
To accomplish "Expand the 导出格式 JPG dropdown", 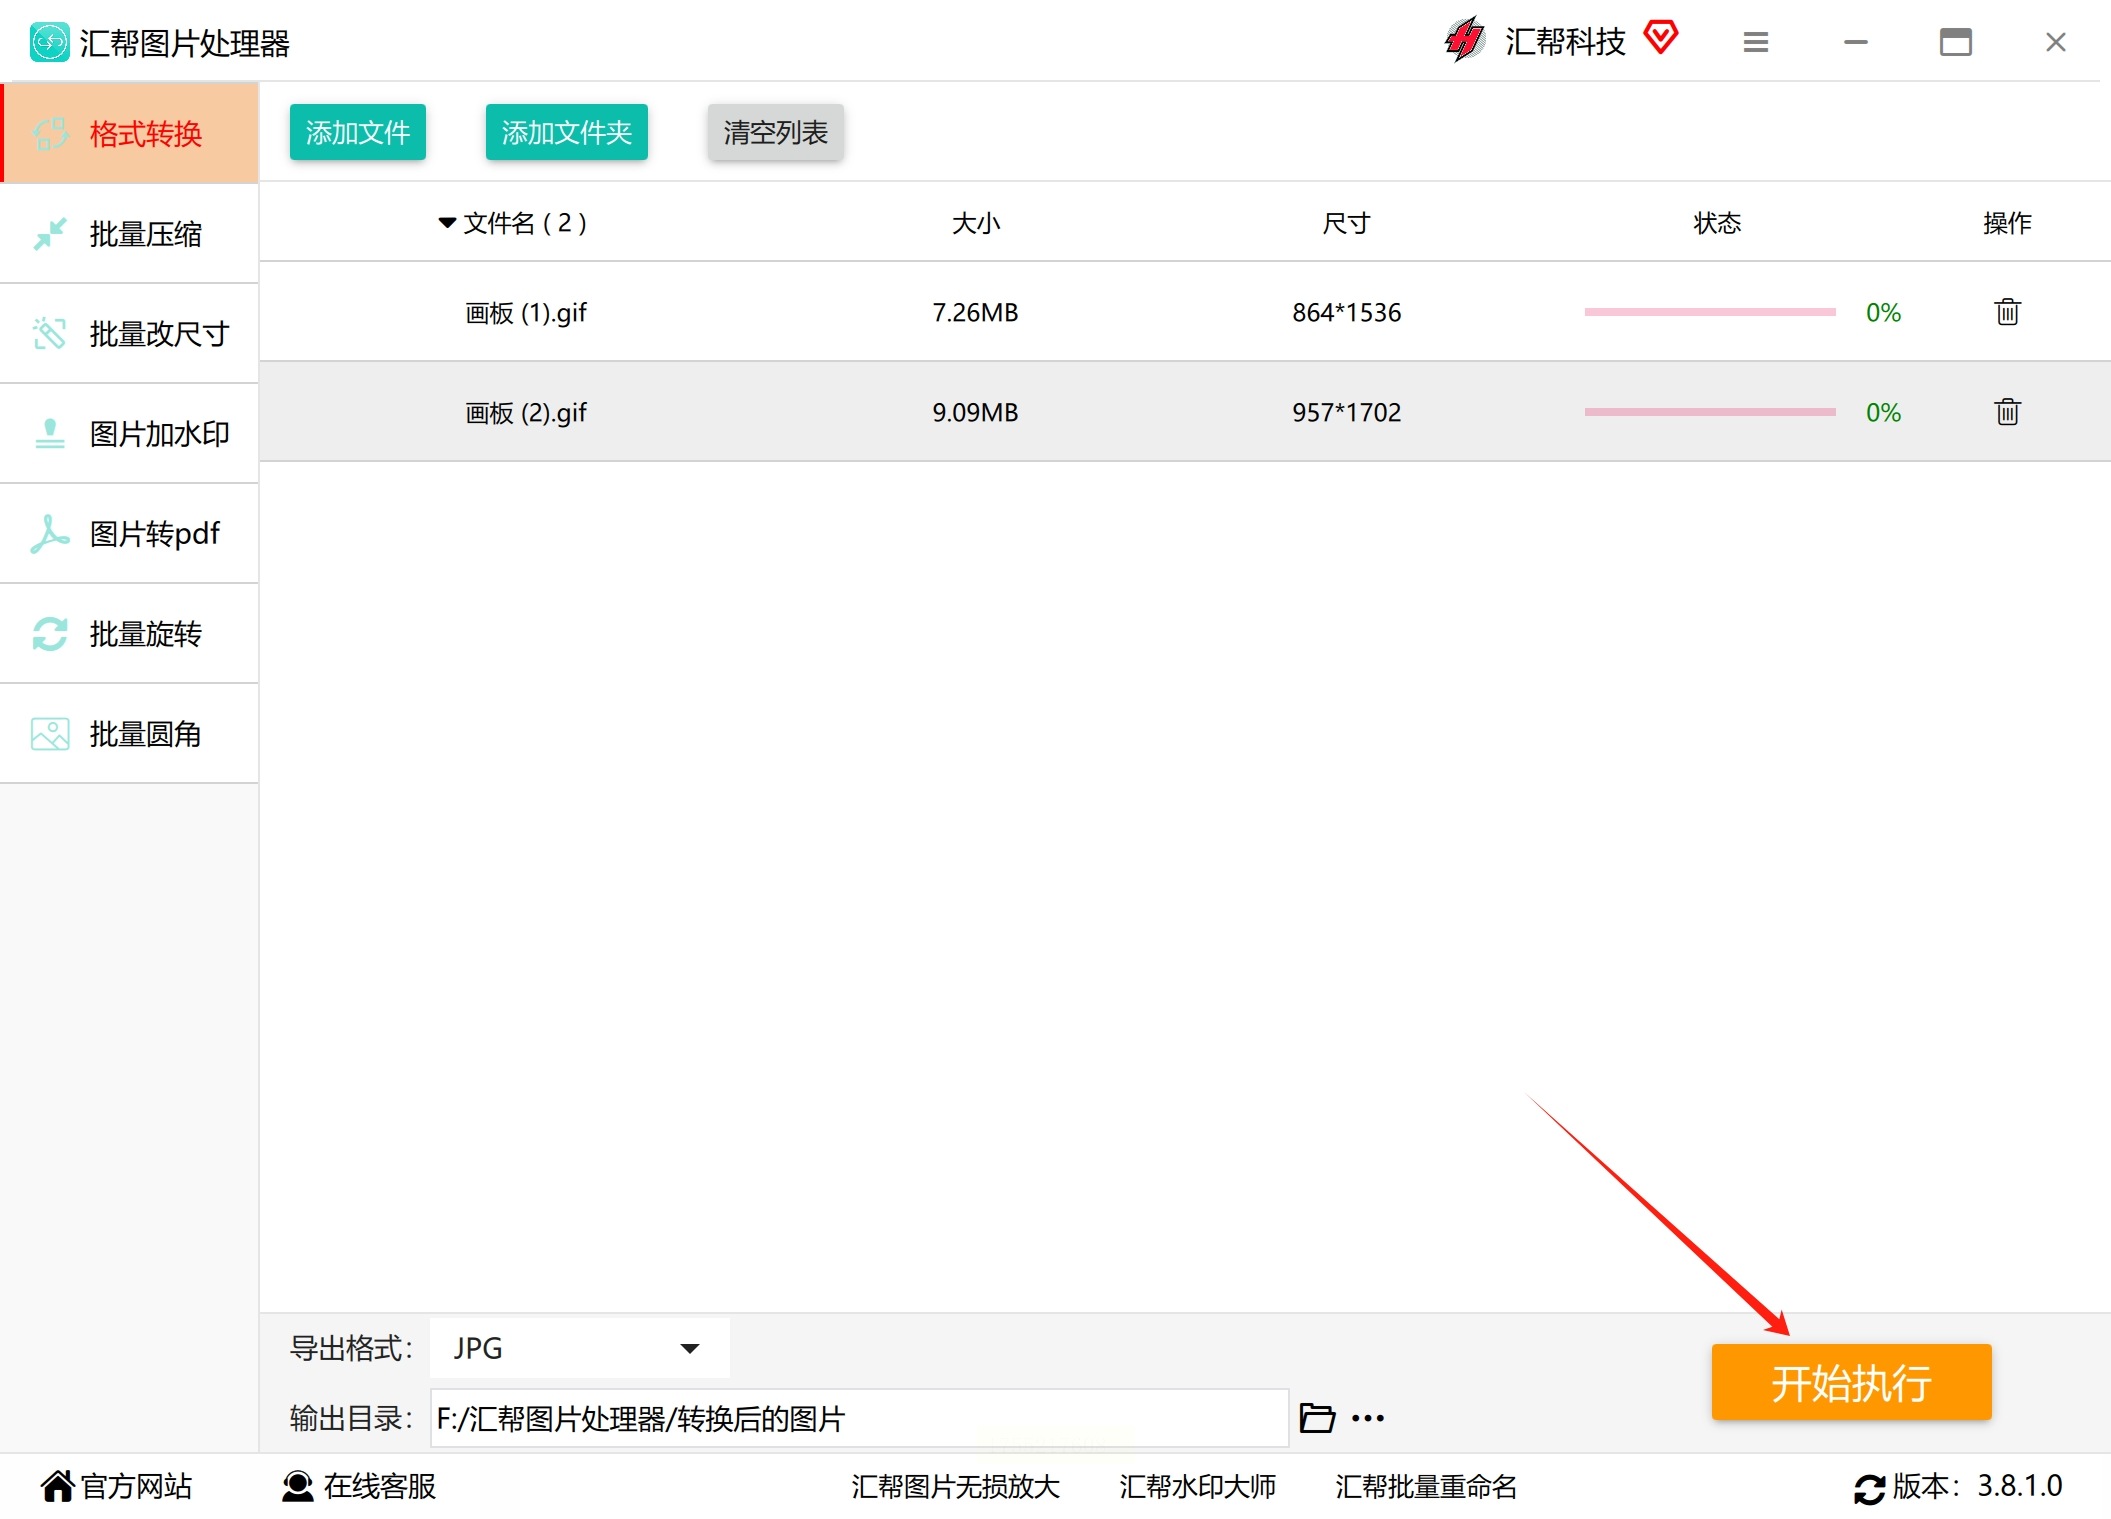I will pyautogui.click(x=579, y=1348).
